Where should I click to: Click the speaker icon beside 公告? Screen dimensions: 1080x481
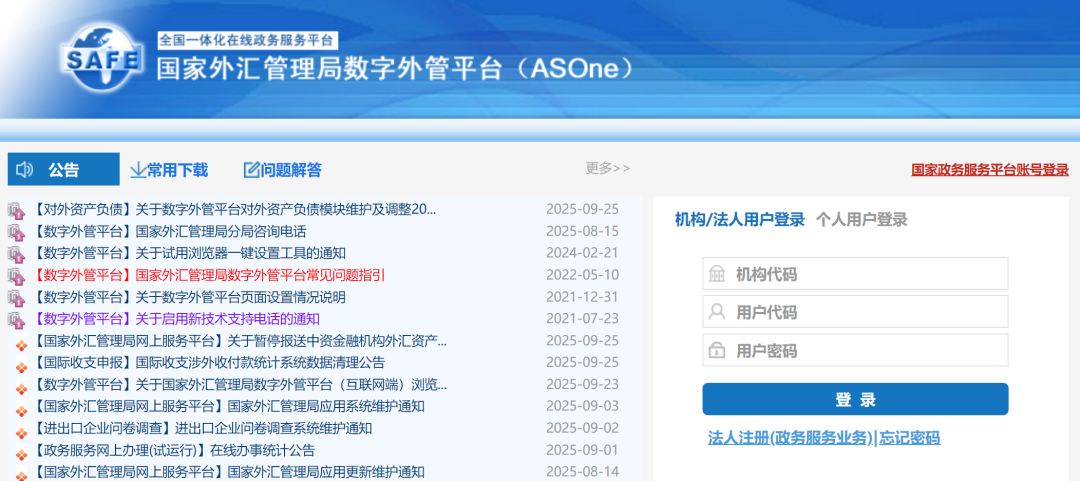pyautogui.click(x=24, y=170)
